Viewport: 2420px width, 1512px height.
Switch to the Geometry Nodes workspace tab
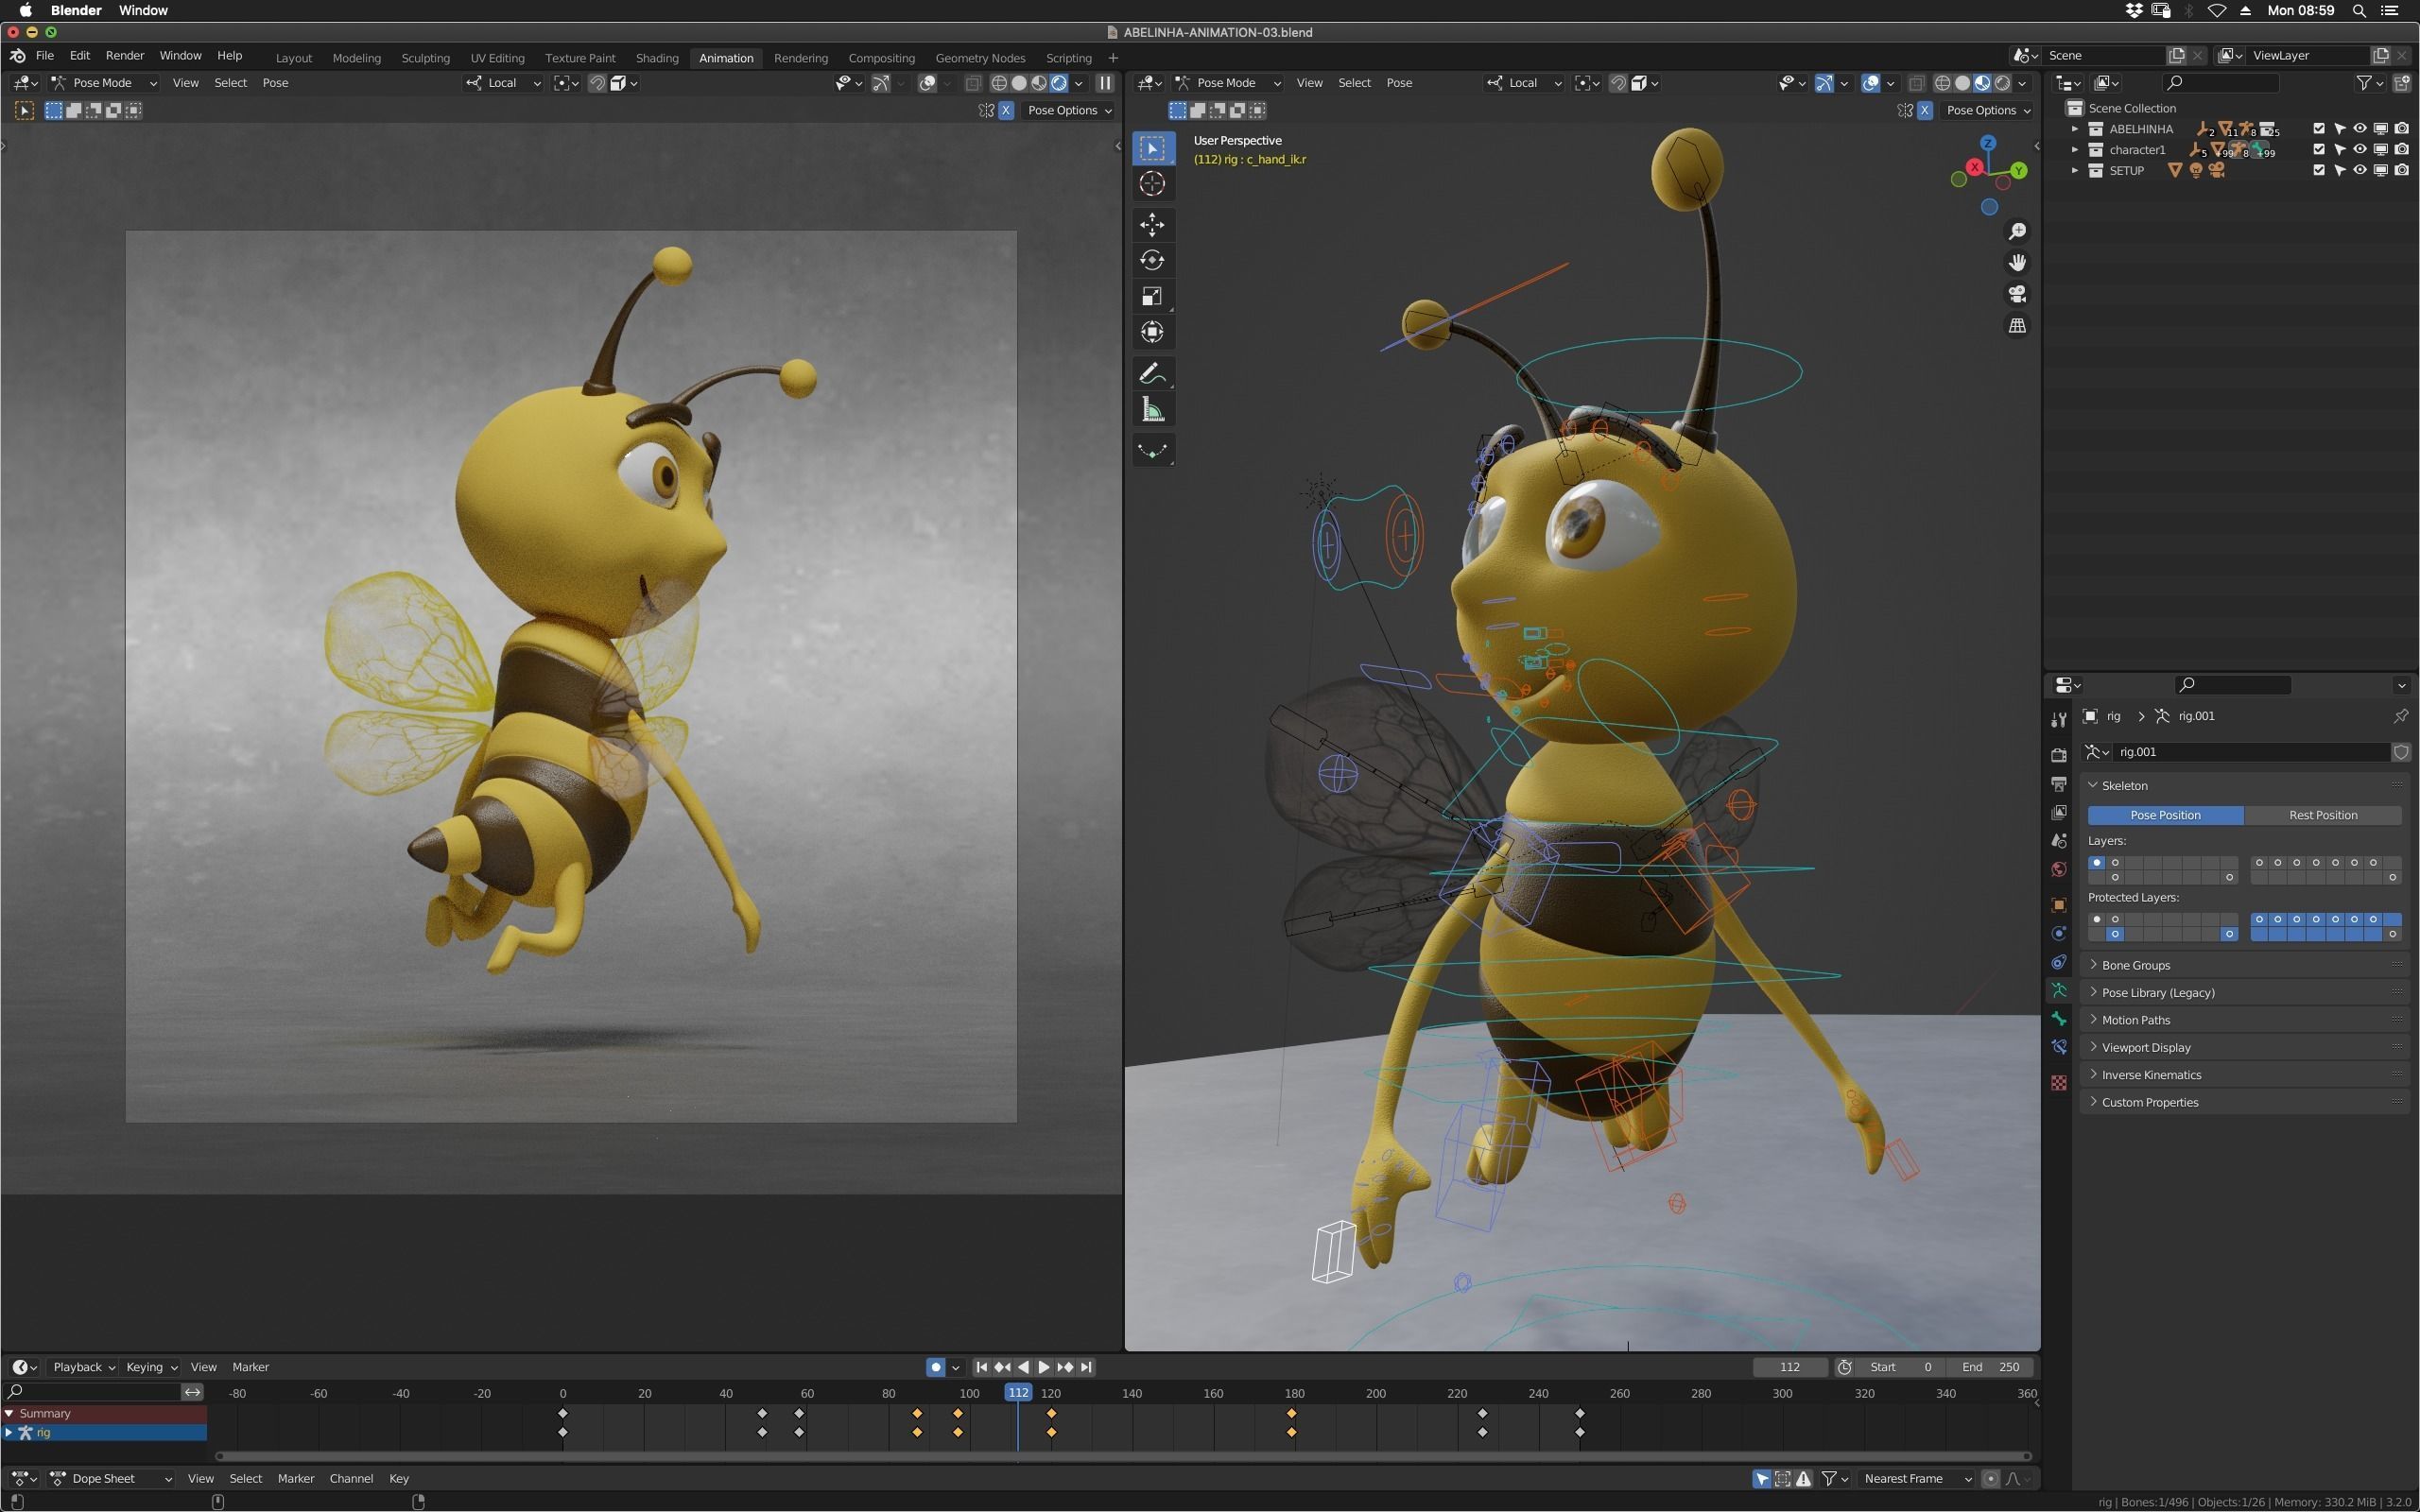tap(980, 58)
